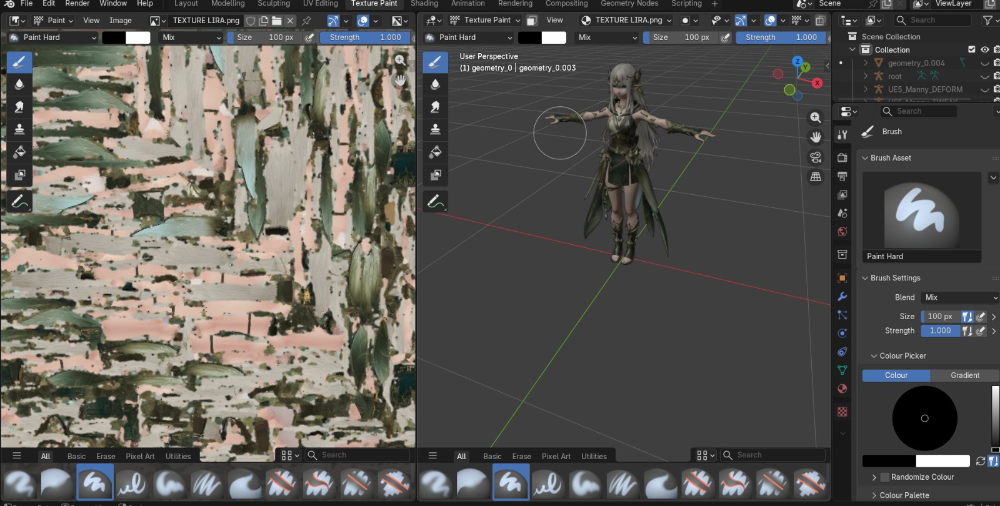Collapse the Brush Asset panel
Image resolution: width=1000 pixels, height=506 pixels.
tap(864, 158)
